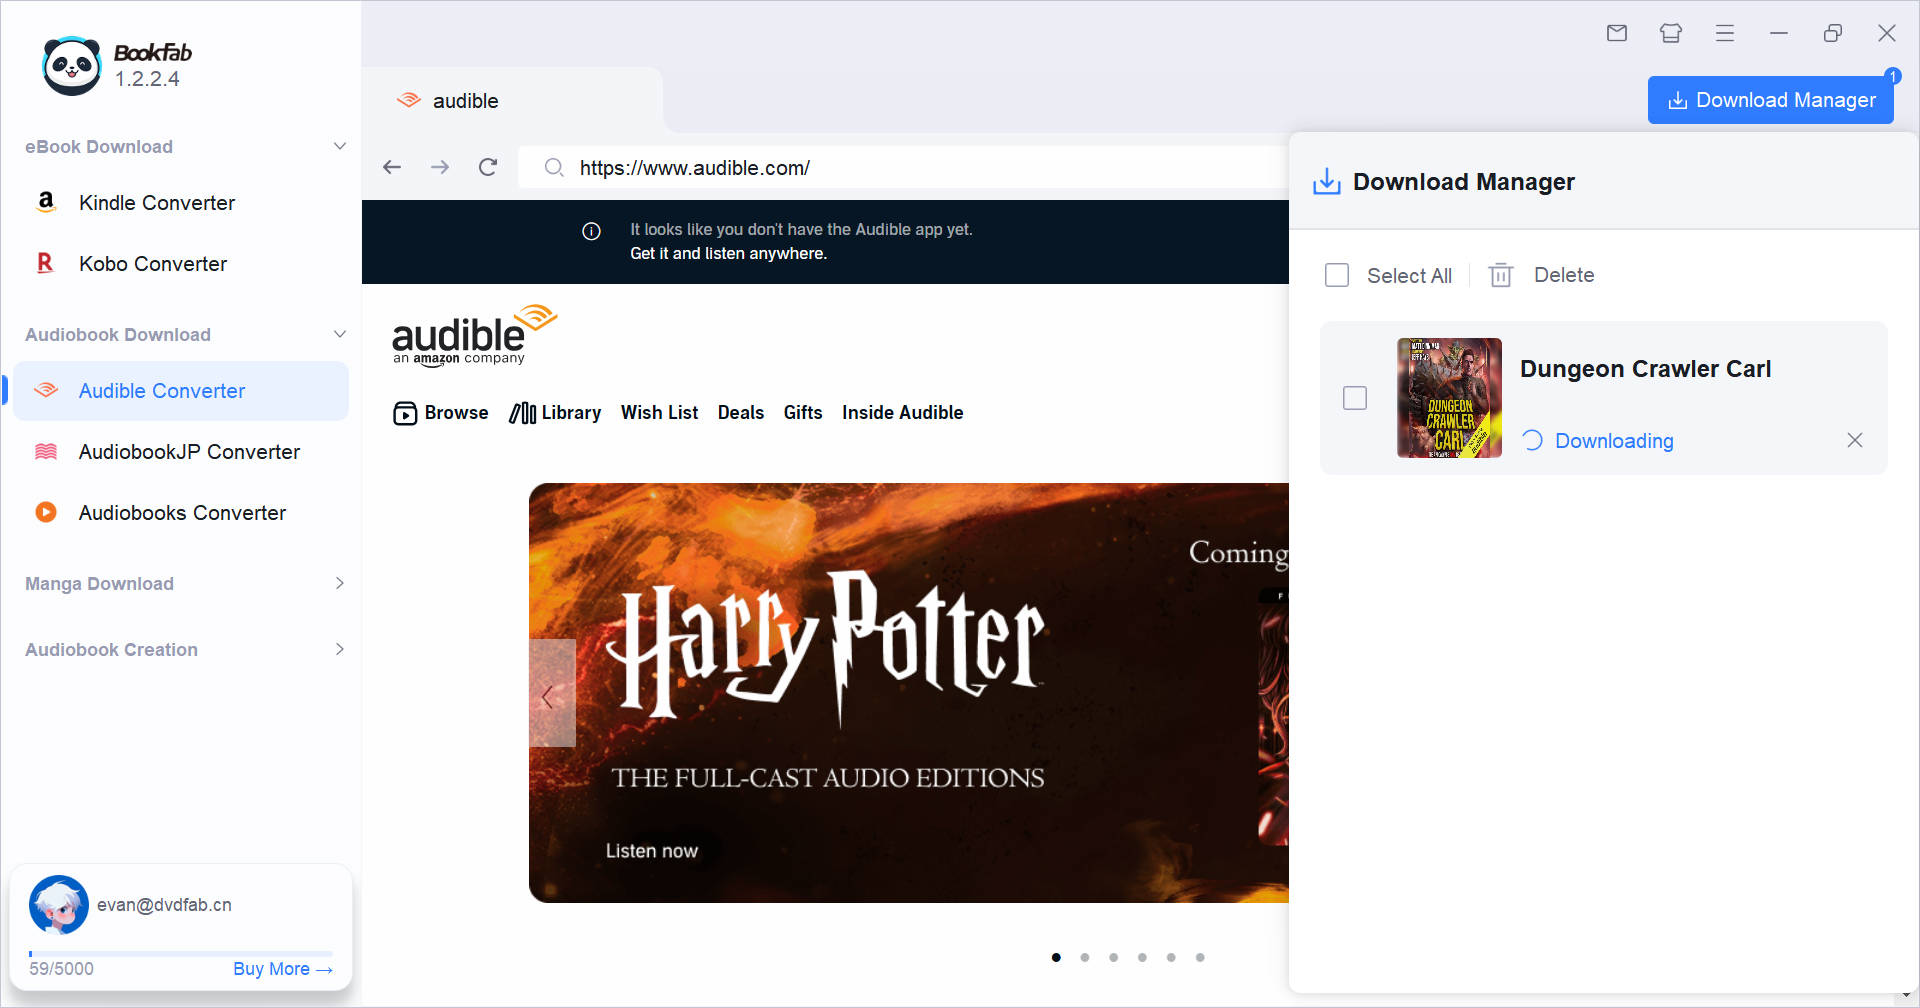Open the Kindle Converter sidebar item
The height and width of the screenshot is (1008, 1920).
tap(157, 203)
